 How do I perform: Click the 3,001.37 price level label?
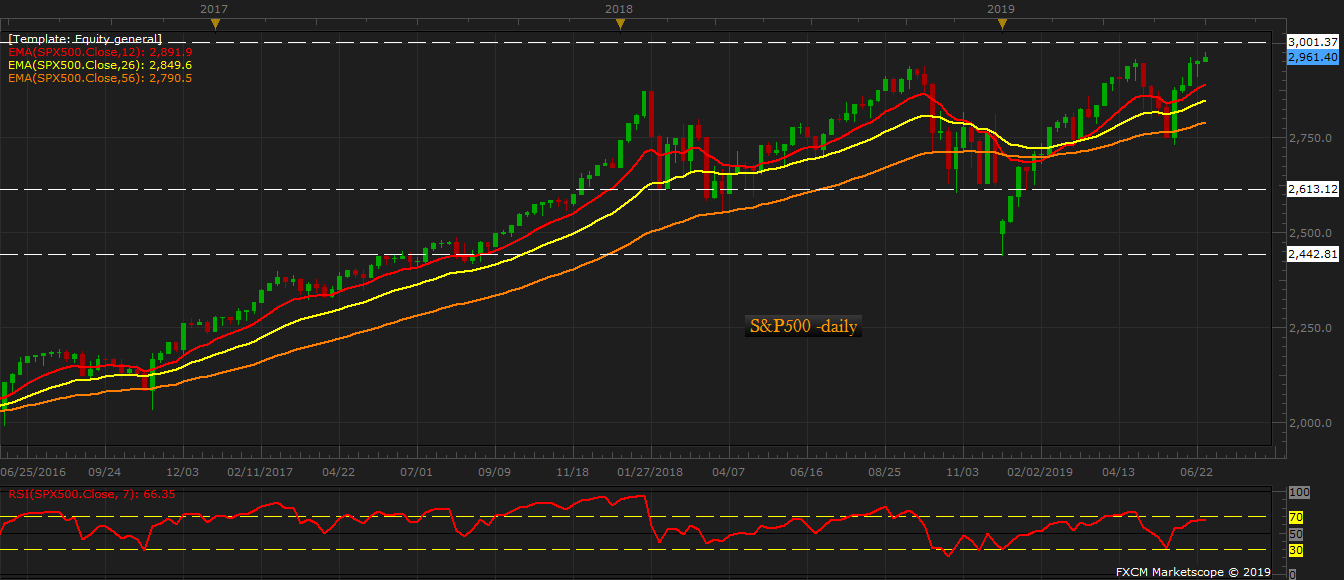coord(1313,42)
